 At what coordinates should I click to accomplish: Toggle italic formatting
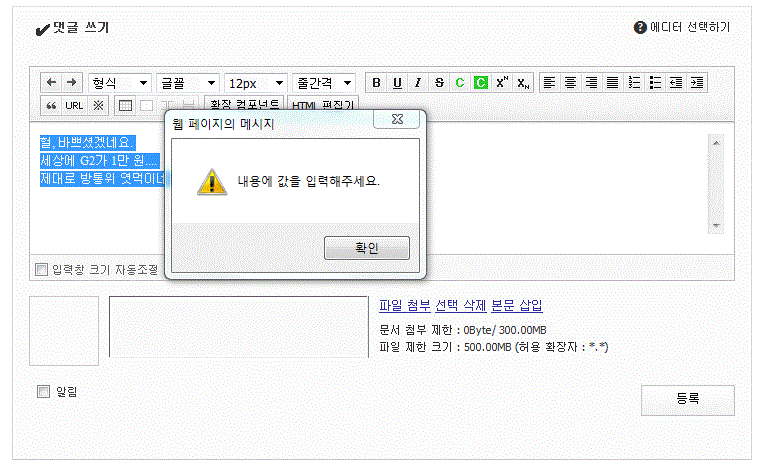coord(418,83)
